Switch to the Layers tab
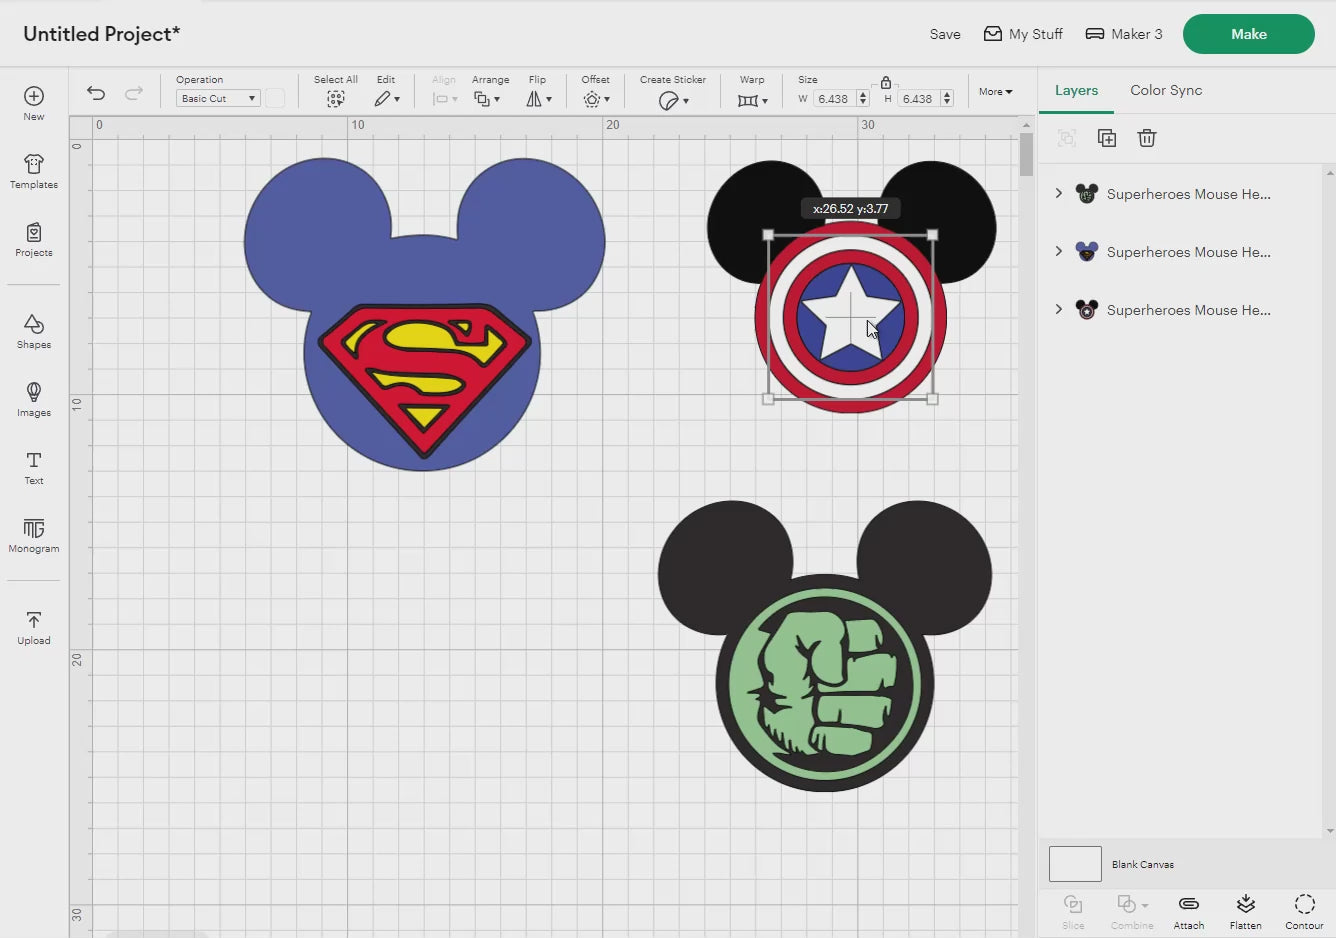 point(1076,90)
